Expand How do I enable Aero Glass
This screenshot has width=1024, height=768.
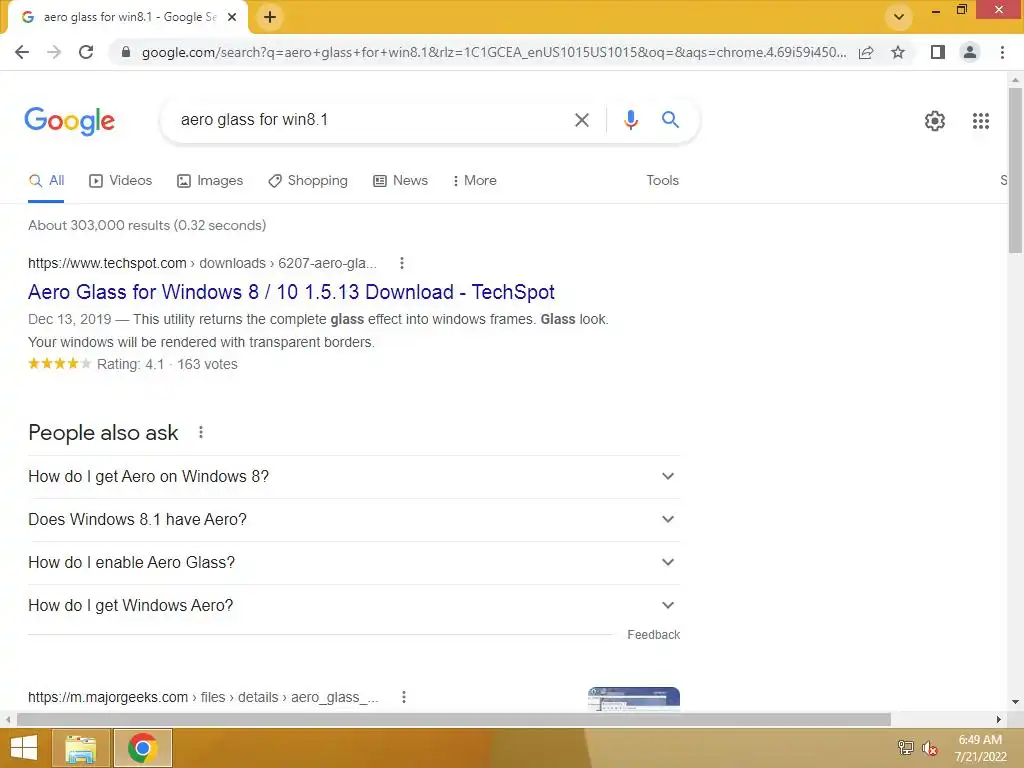(354, 563)
